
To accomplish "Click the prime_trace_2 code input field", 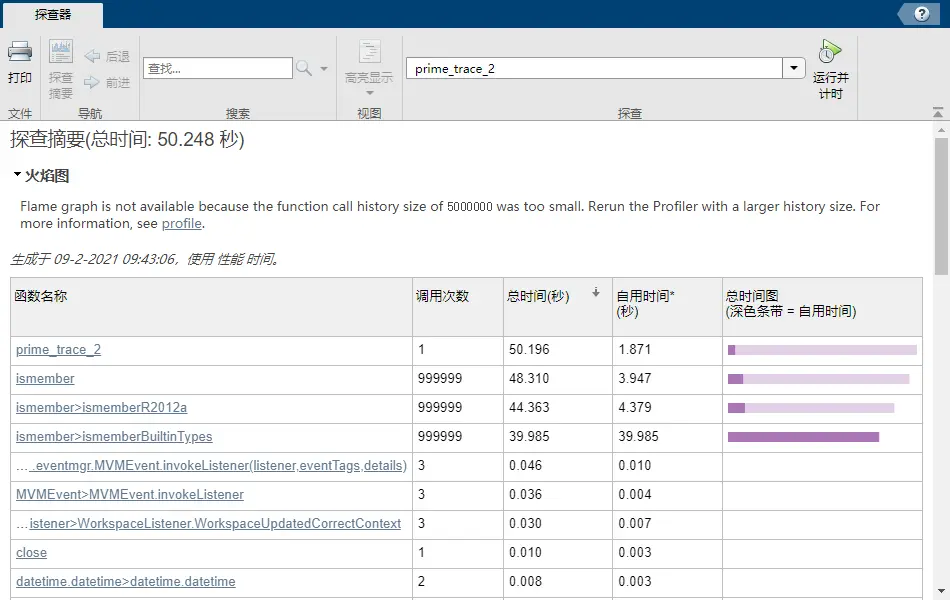I will 594,68.
